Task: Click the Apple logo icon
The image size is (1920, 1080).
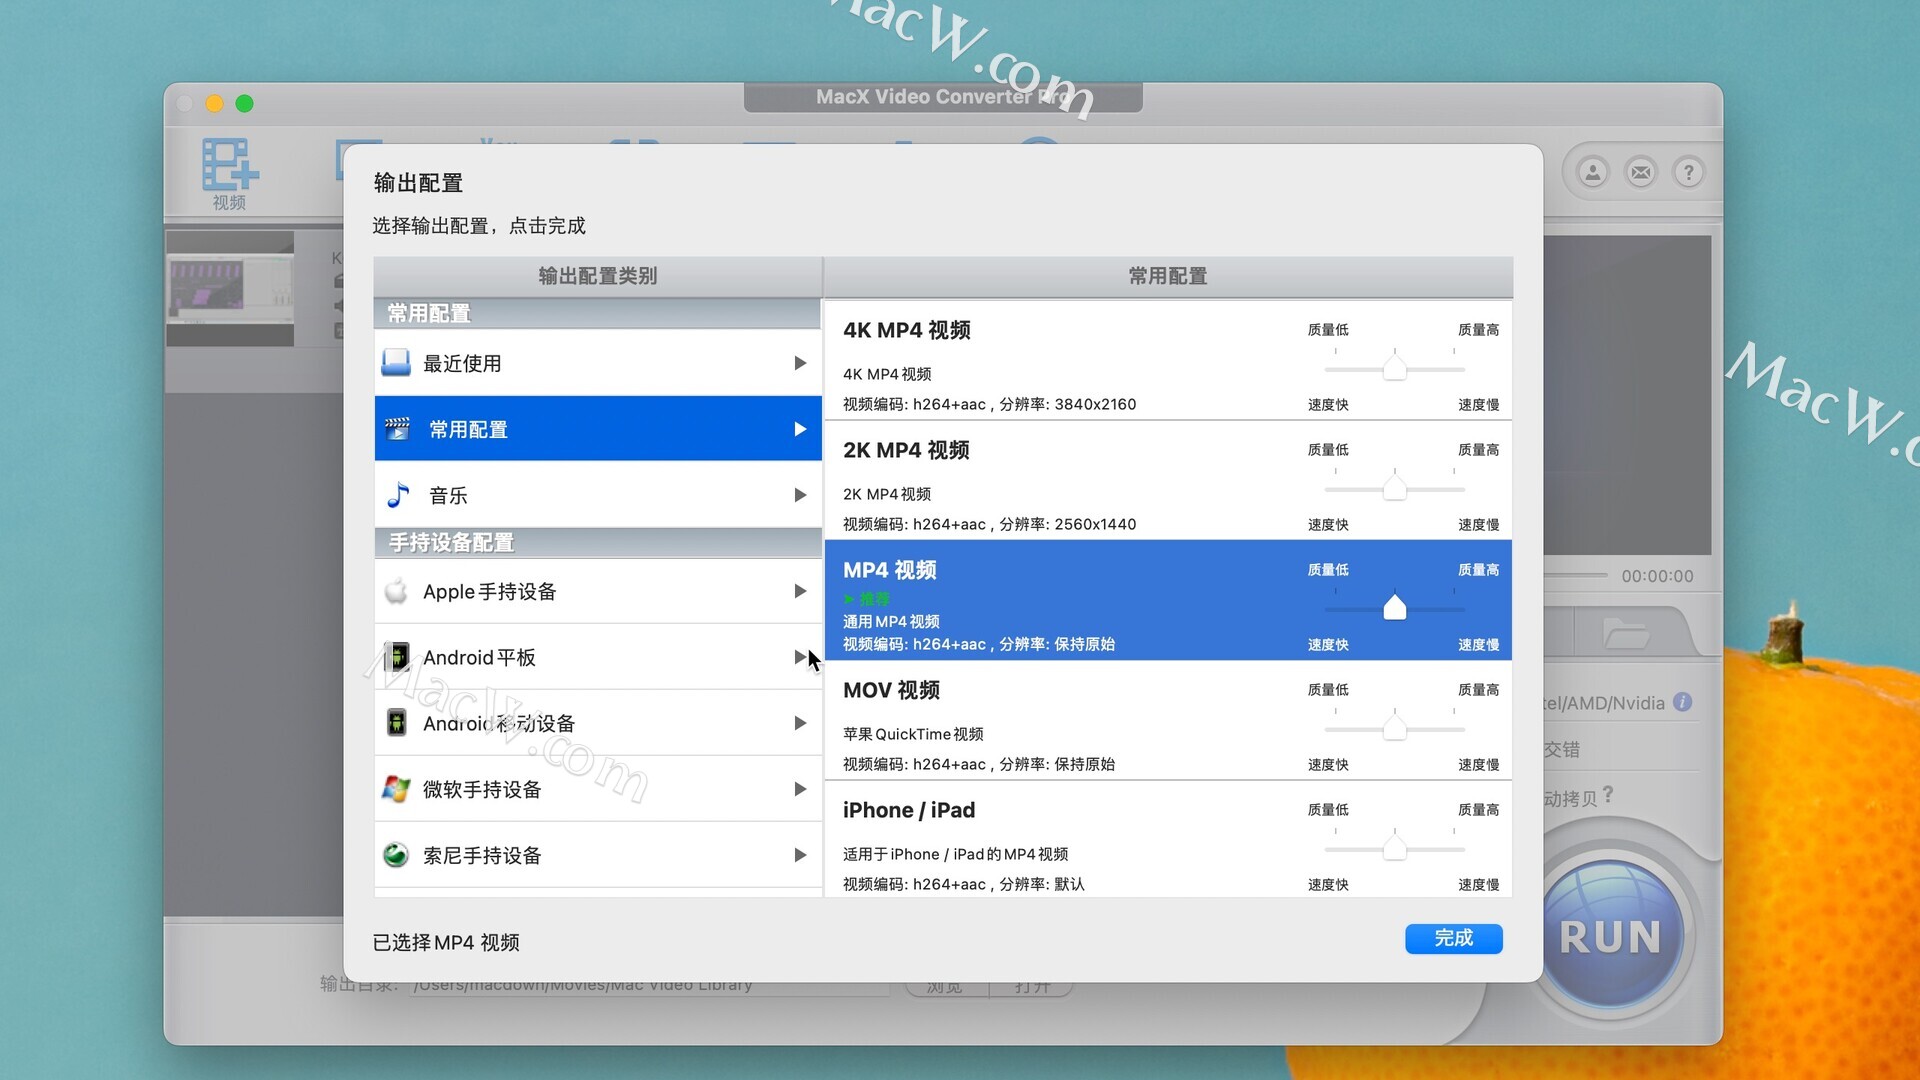Action: click(x=396, y=591)
